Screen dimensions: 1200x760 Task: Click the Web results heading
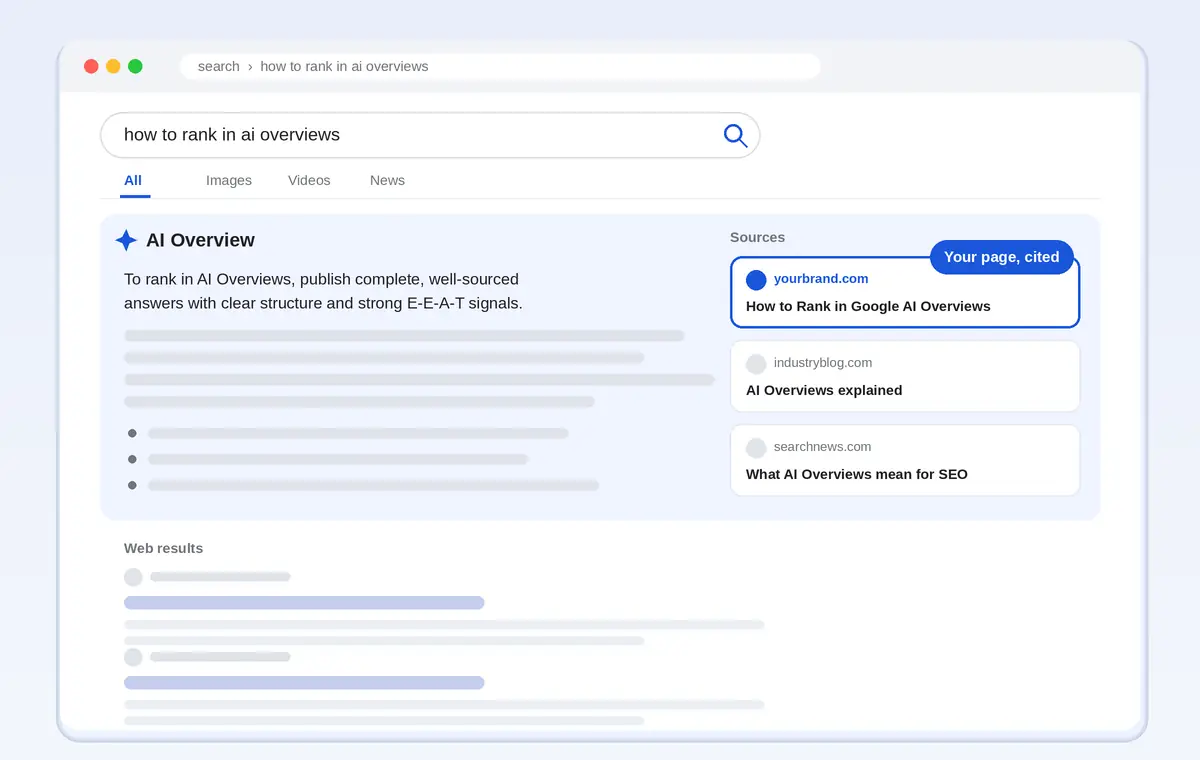coord(163,549)
